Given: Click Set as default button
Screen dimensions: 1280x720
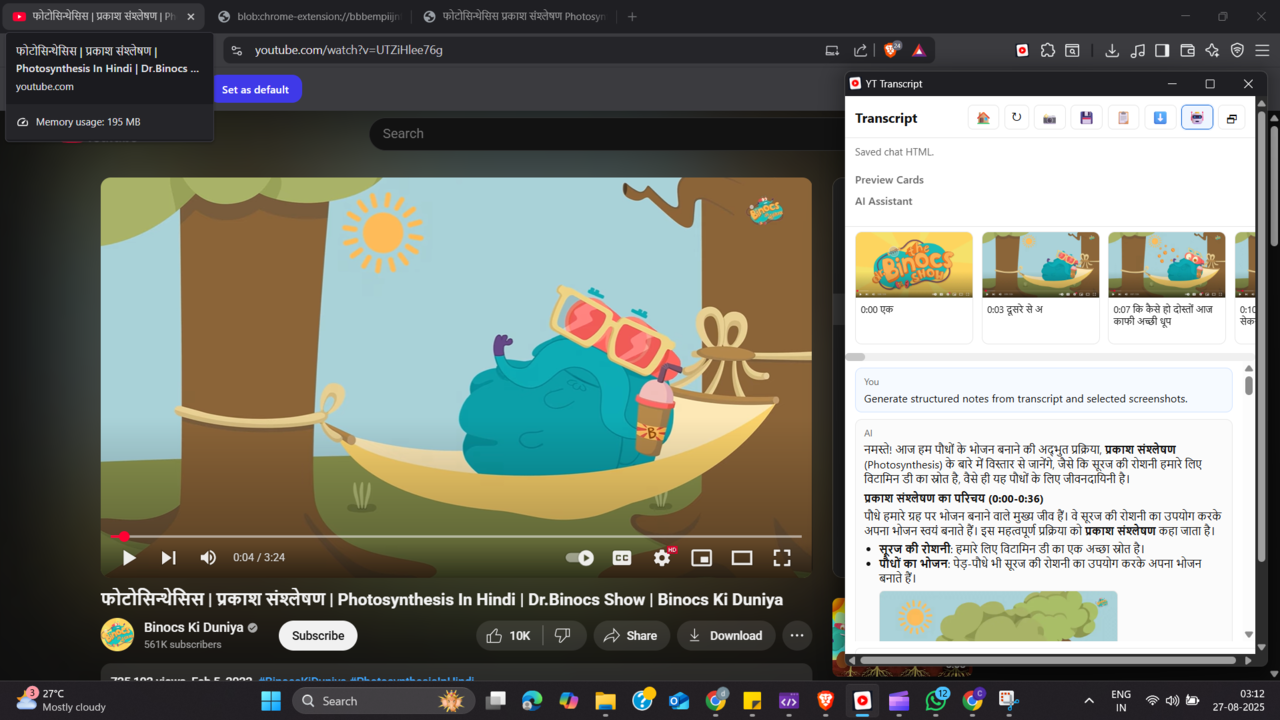Looking at the screenshot, I should (x=257, y=89).
